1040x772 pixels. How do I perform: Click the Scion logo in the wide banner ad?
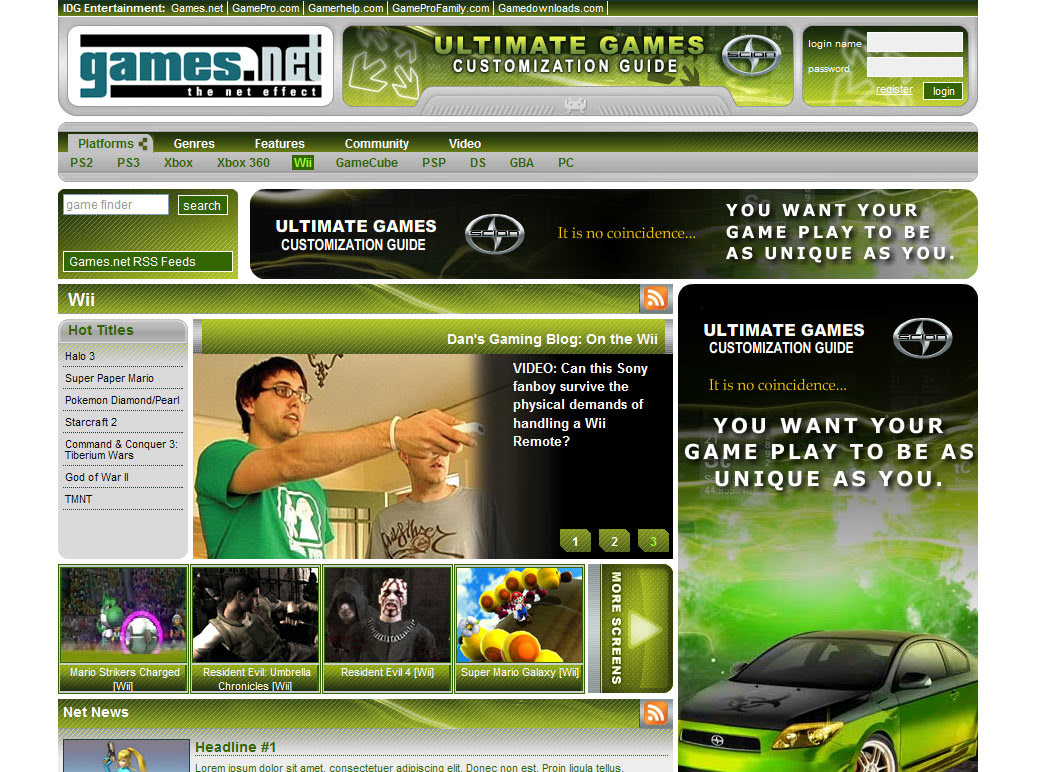(x=494, y=233)
